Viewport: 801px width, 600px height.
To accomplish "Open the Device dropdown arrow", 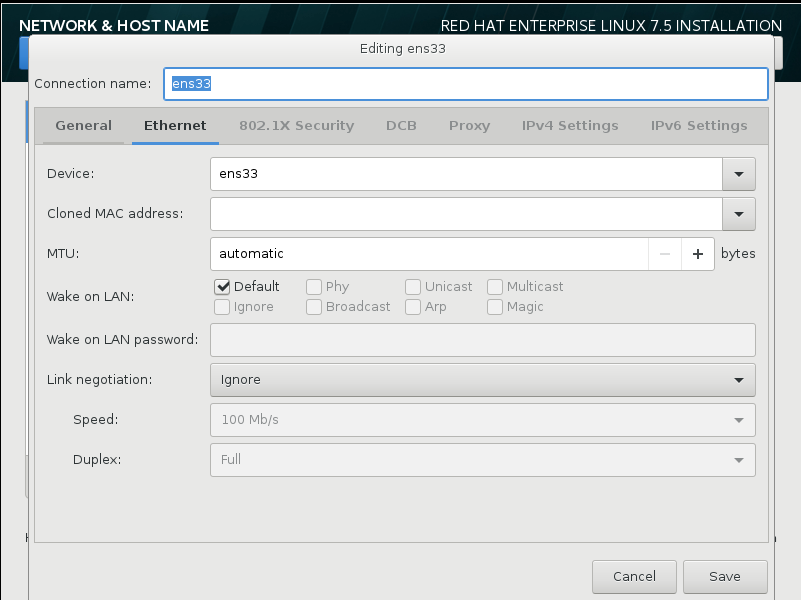I will pos(739,174).
